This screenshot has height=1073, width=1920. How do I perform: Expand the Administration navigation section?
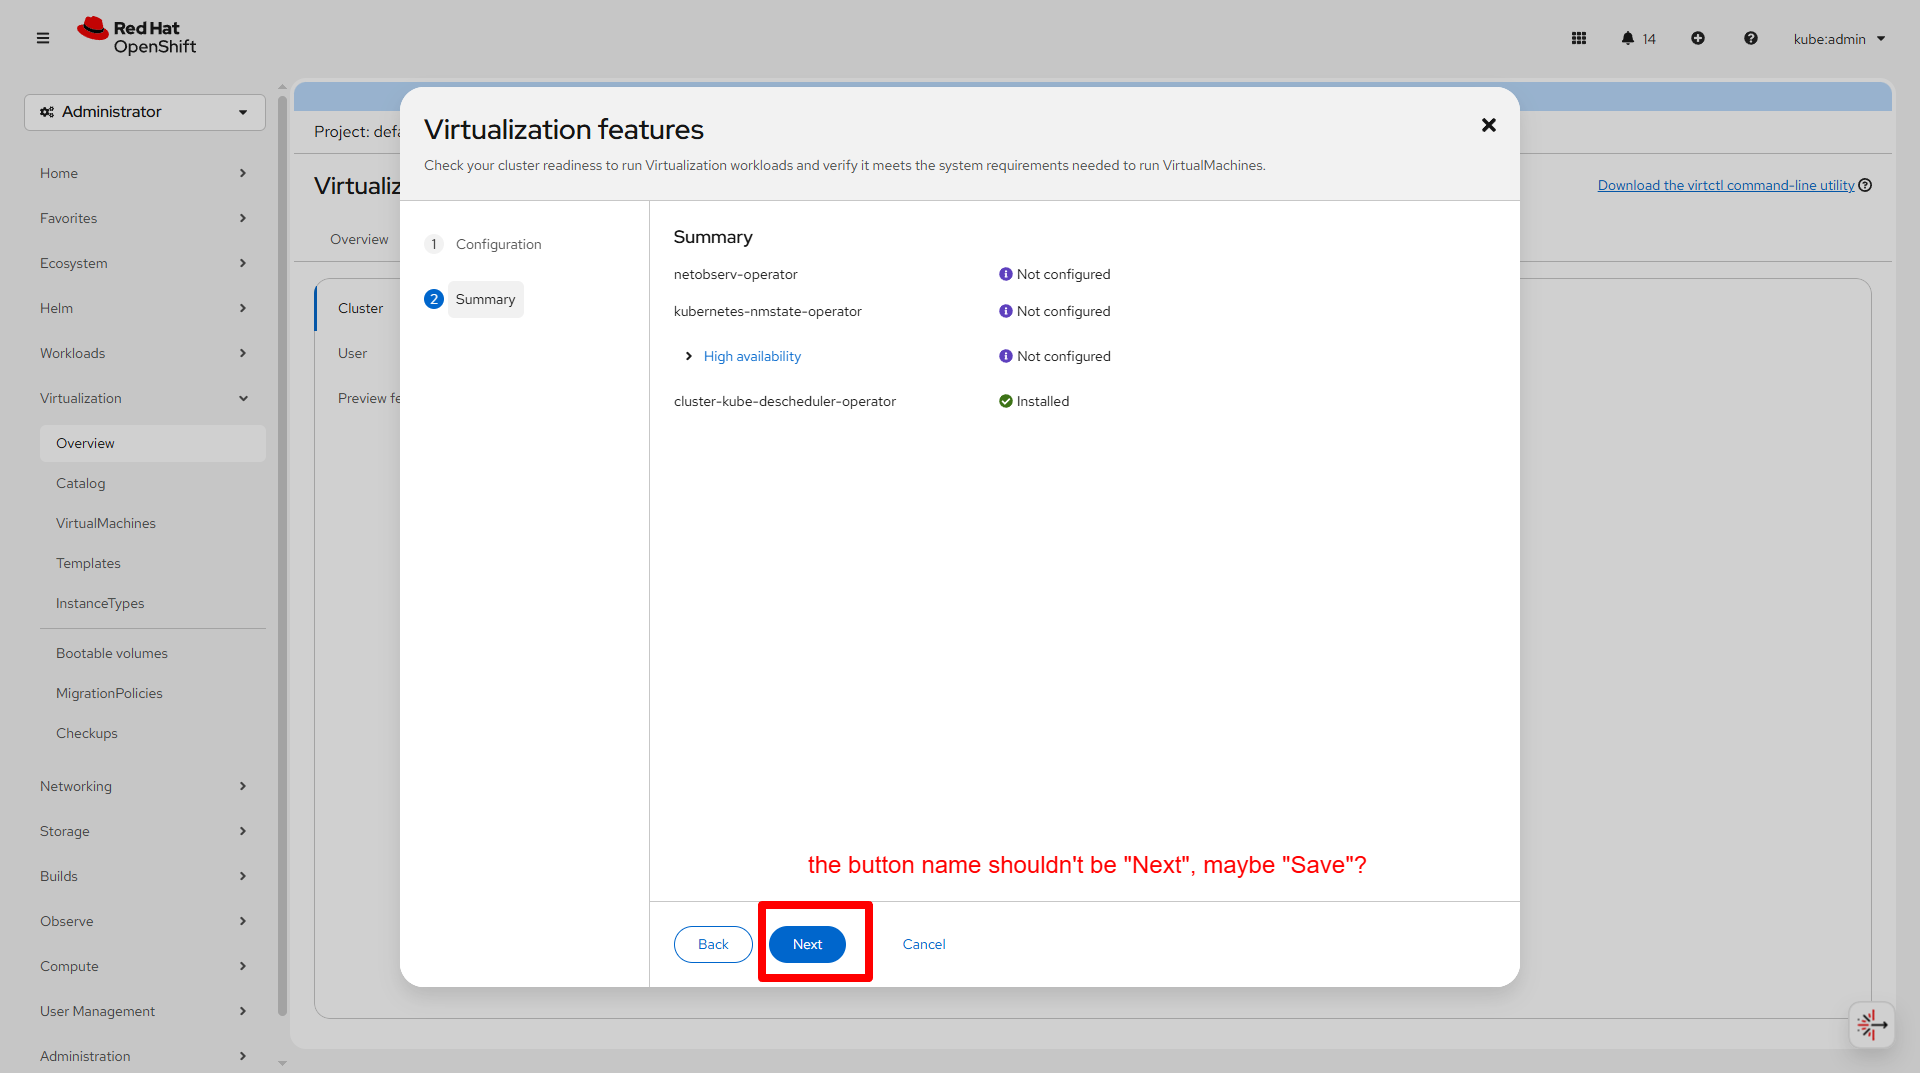[x=145, y=1056]
